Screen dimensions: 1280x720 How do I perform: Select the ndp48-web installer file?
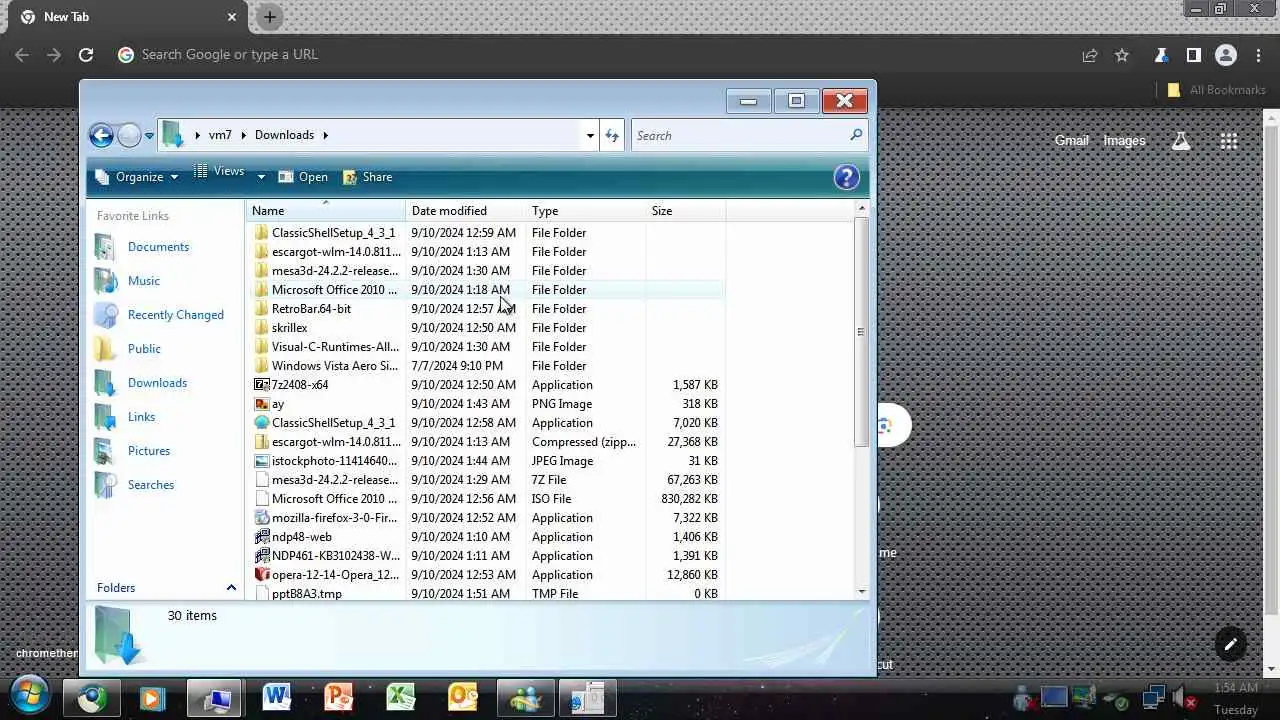point(301,537)
